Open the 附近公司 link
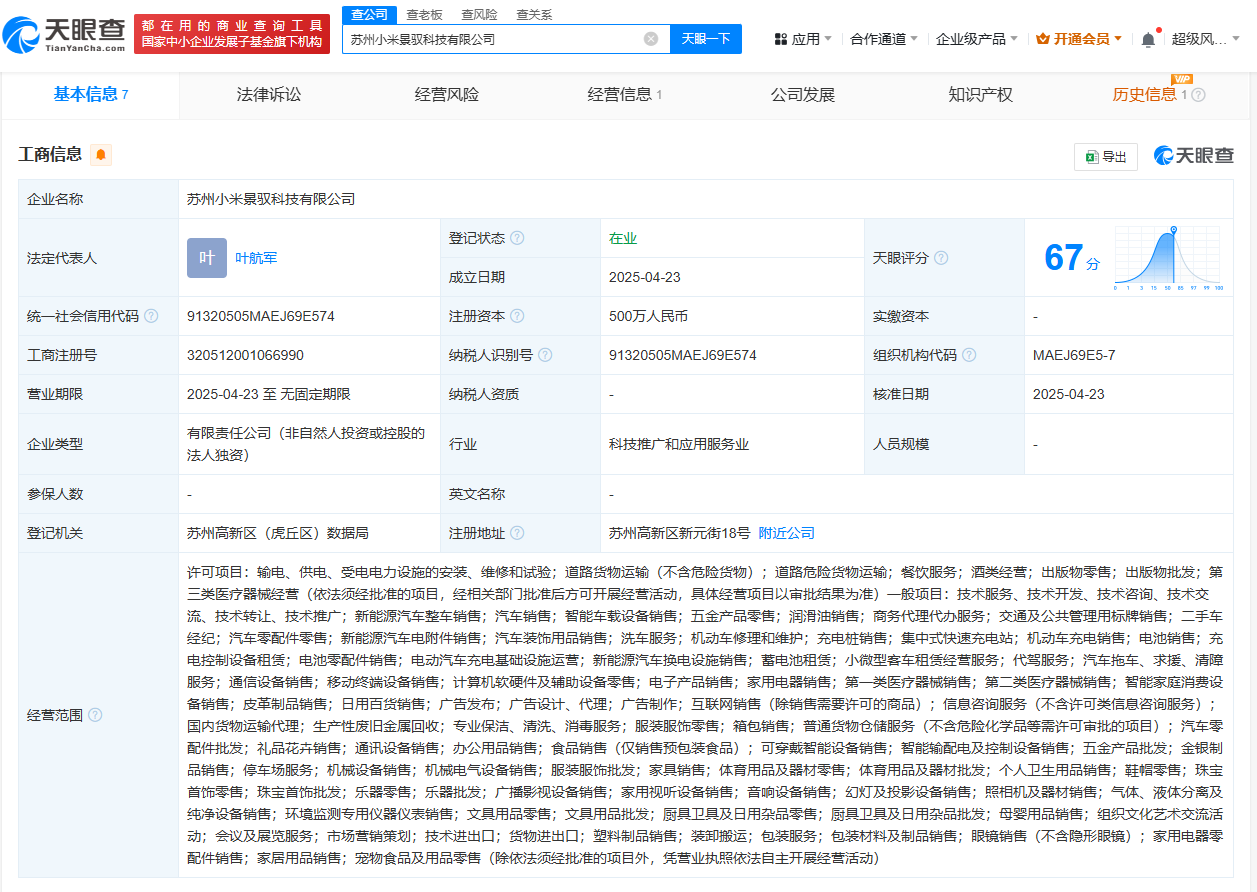The height and width of the screenshot is (892, 1257). coord(786,533)
